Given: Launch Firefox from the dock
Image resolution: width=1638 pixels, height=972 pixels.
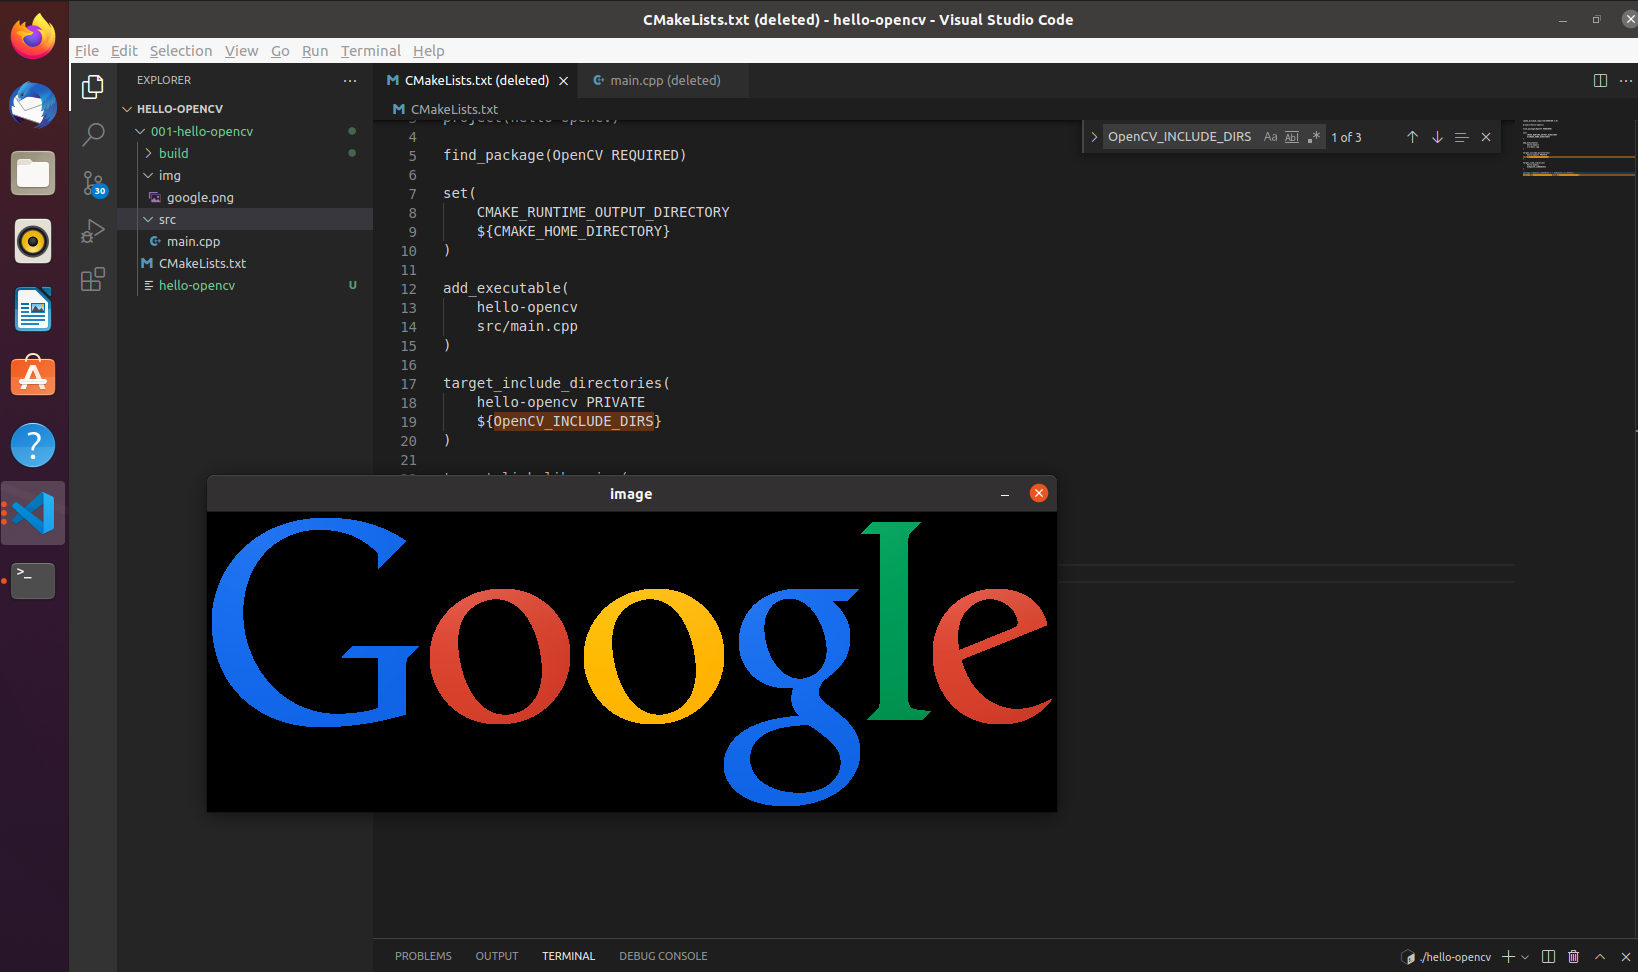Looking at the screenshot, I should click(33, 38).
